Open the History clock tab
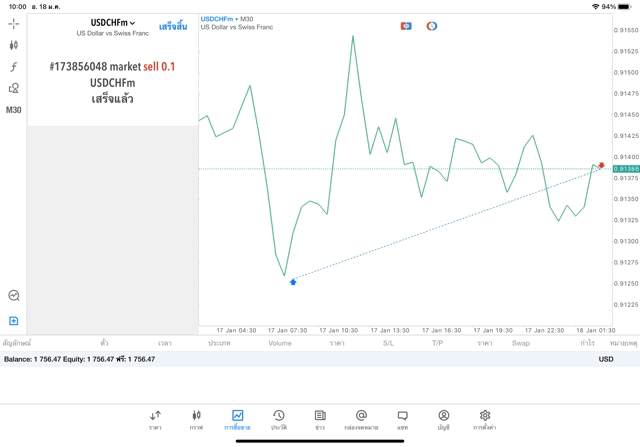 279,419
